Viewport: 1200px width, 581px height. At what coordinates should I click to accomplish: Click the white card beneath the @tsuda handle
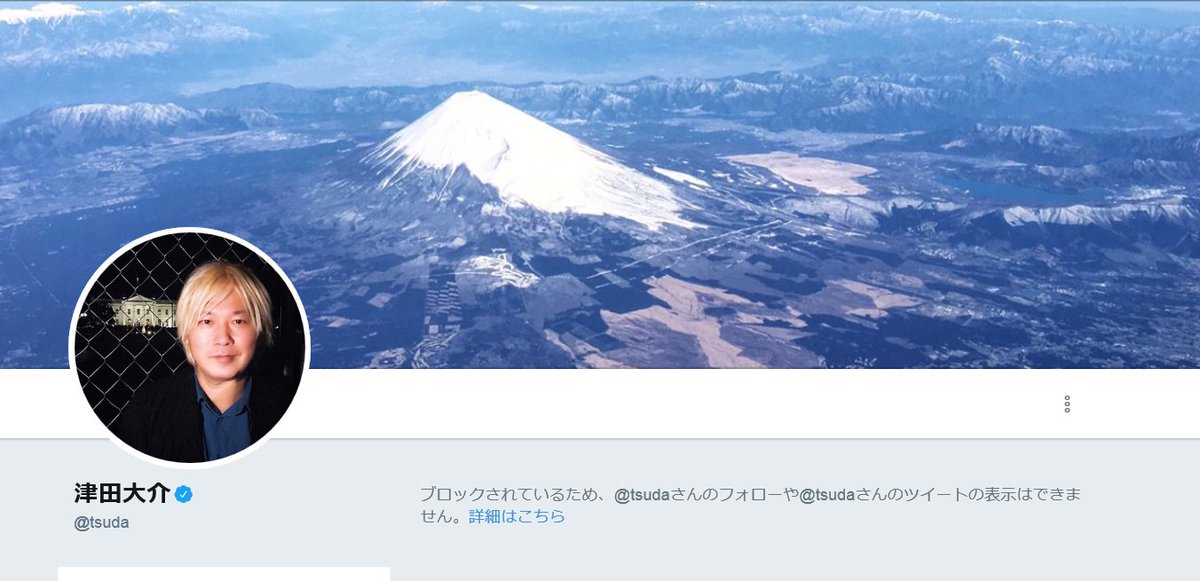[224, 574]
